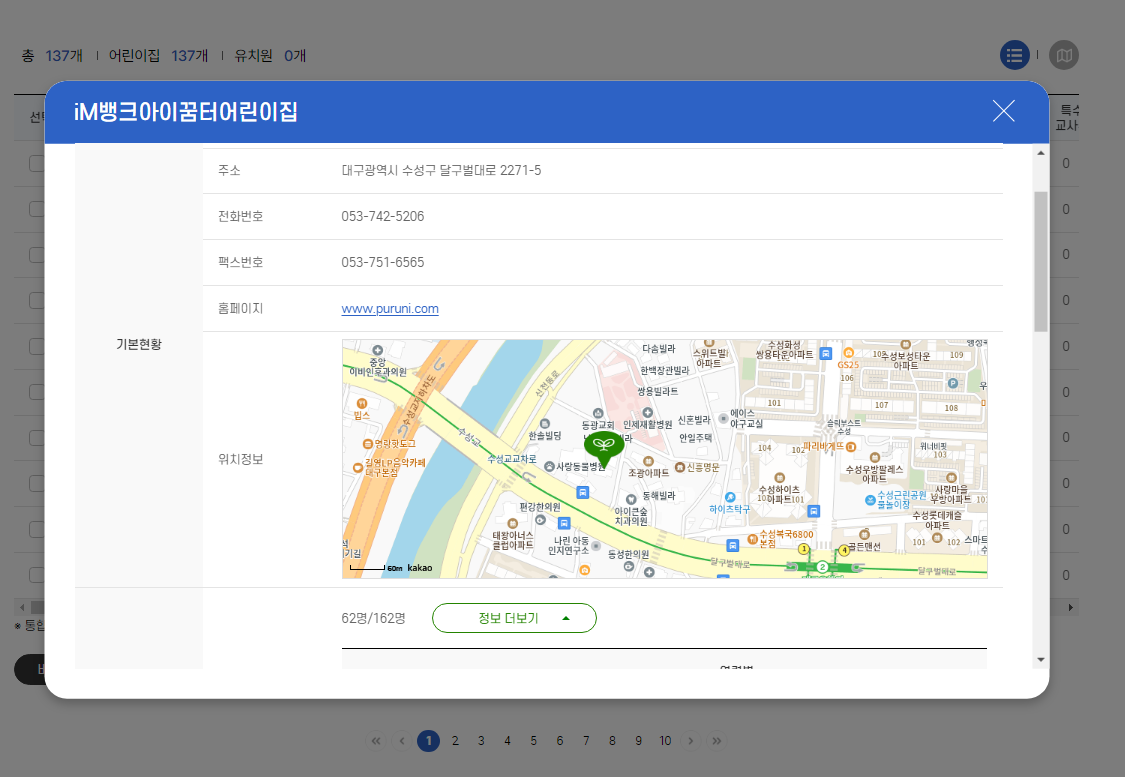Select bus stop icon below 수성하이츠아파트
Screen dimensions: 1125x777
pos(814,511)
